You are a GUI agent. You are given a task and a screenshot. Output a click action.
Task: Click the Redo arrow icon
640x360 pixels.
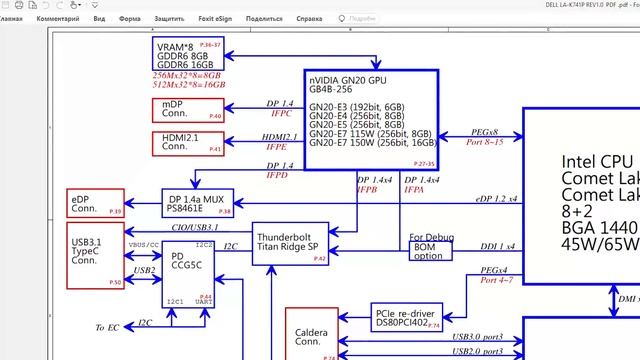(59, 5)
